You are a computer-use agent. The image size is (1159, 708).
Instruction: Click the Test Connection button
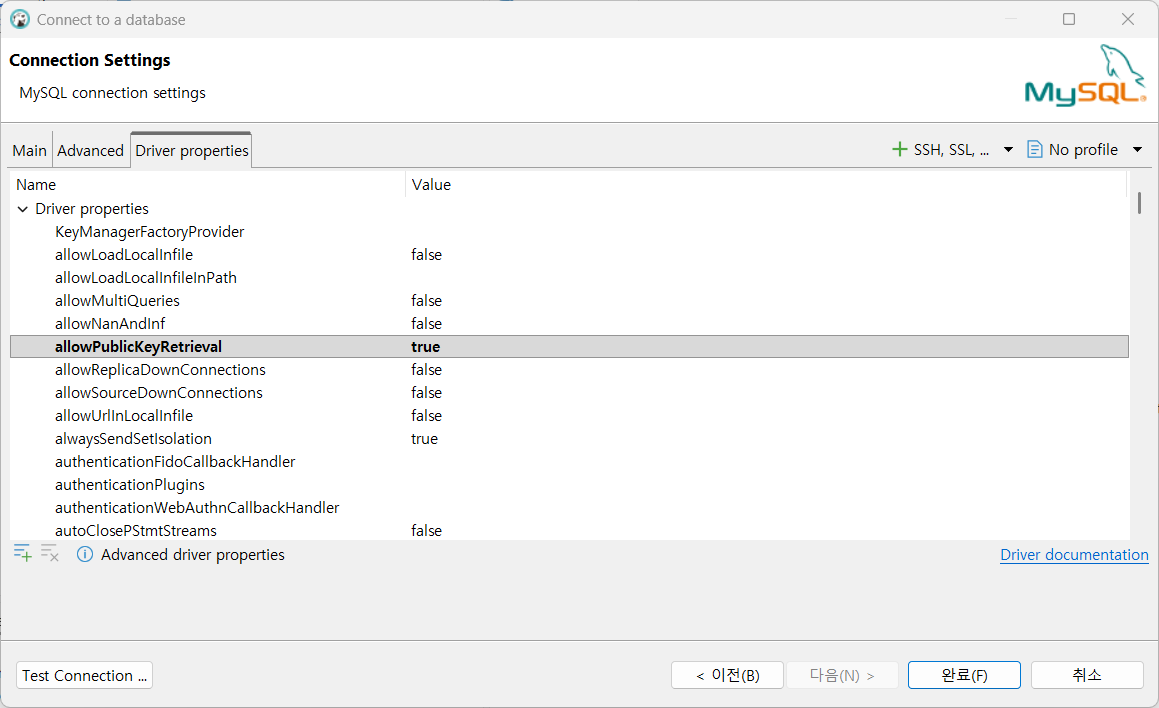click(x=85, y=675)
